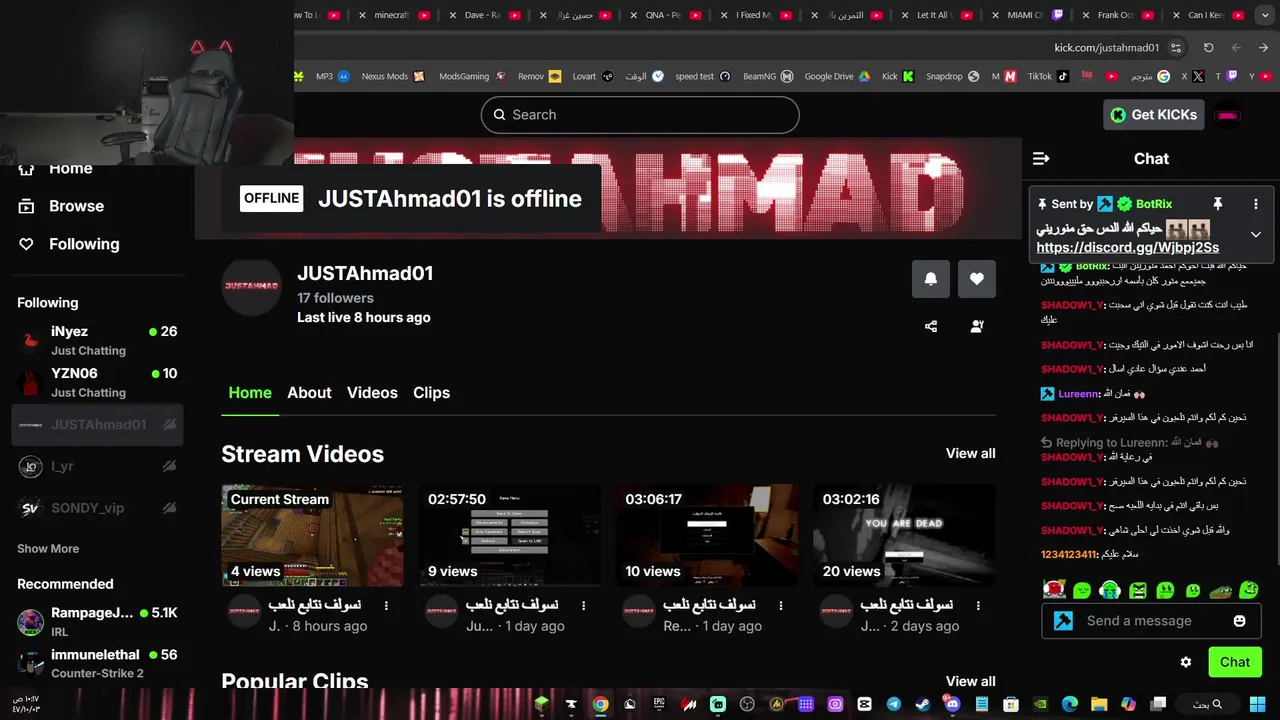Select JUSTAhmad01 in Following list

point(97,425)
